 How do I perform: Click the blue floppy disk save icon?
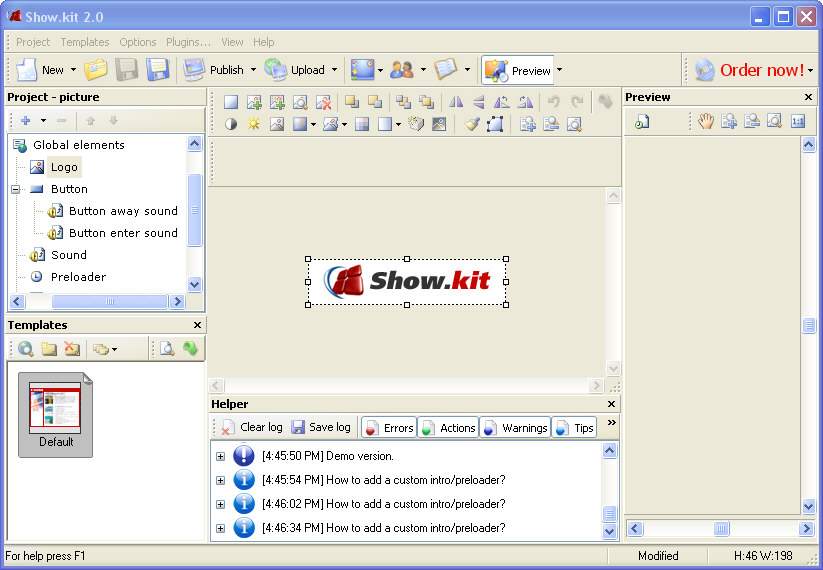tap(158, 70)
